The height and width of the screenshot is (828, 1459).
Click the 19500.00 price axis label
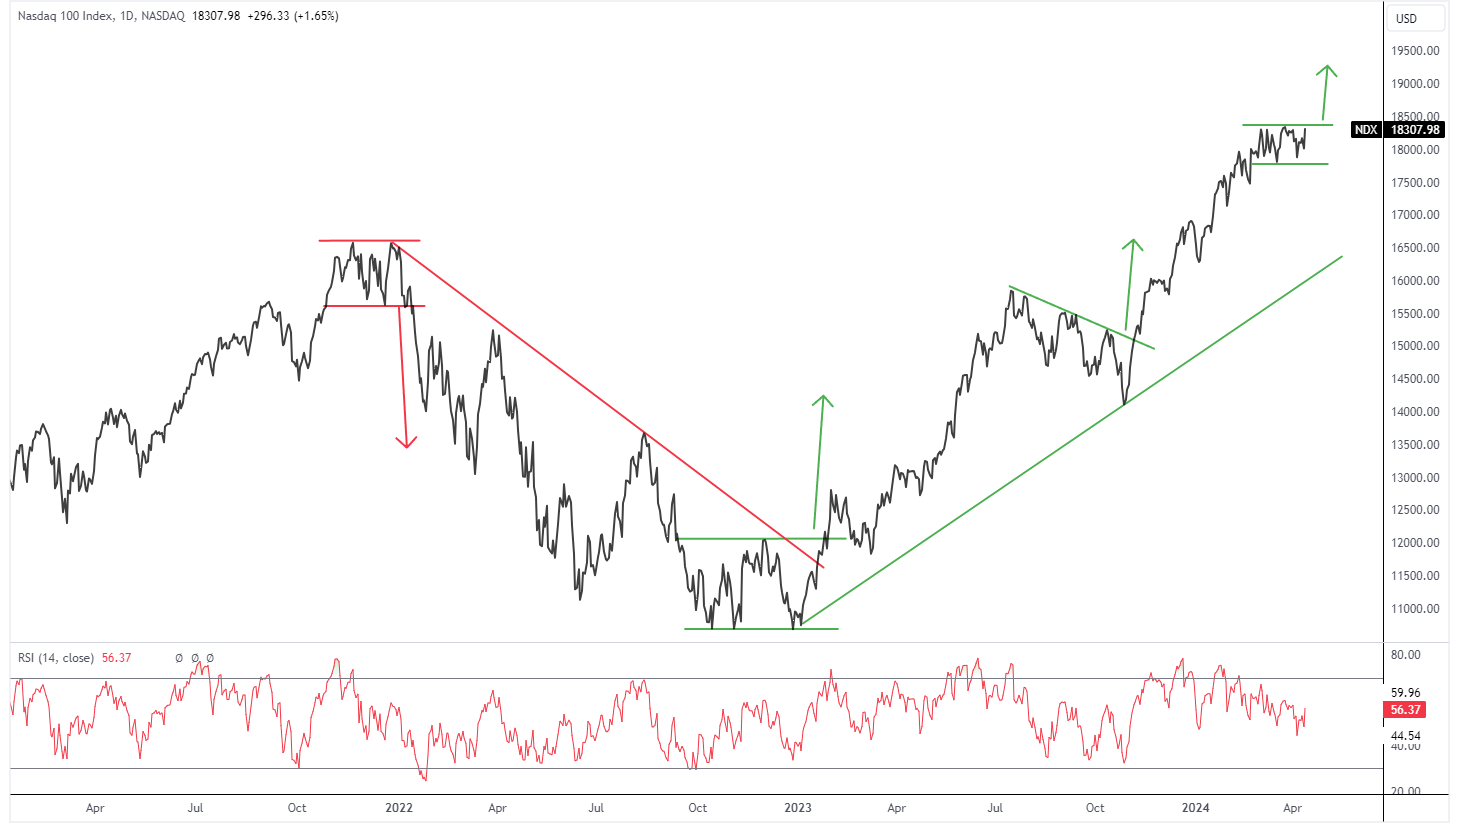pyautogui.click(x=1415, y=51)
